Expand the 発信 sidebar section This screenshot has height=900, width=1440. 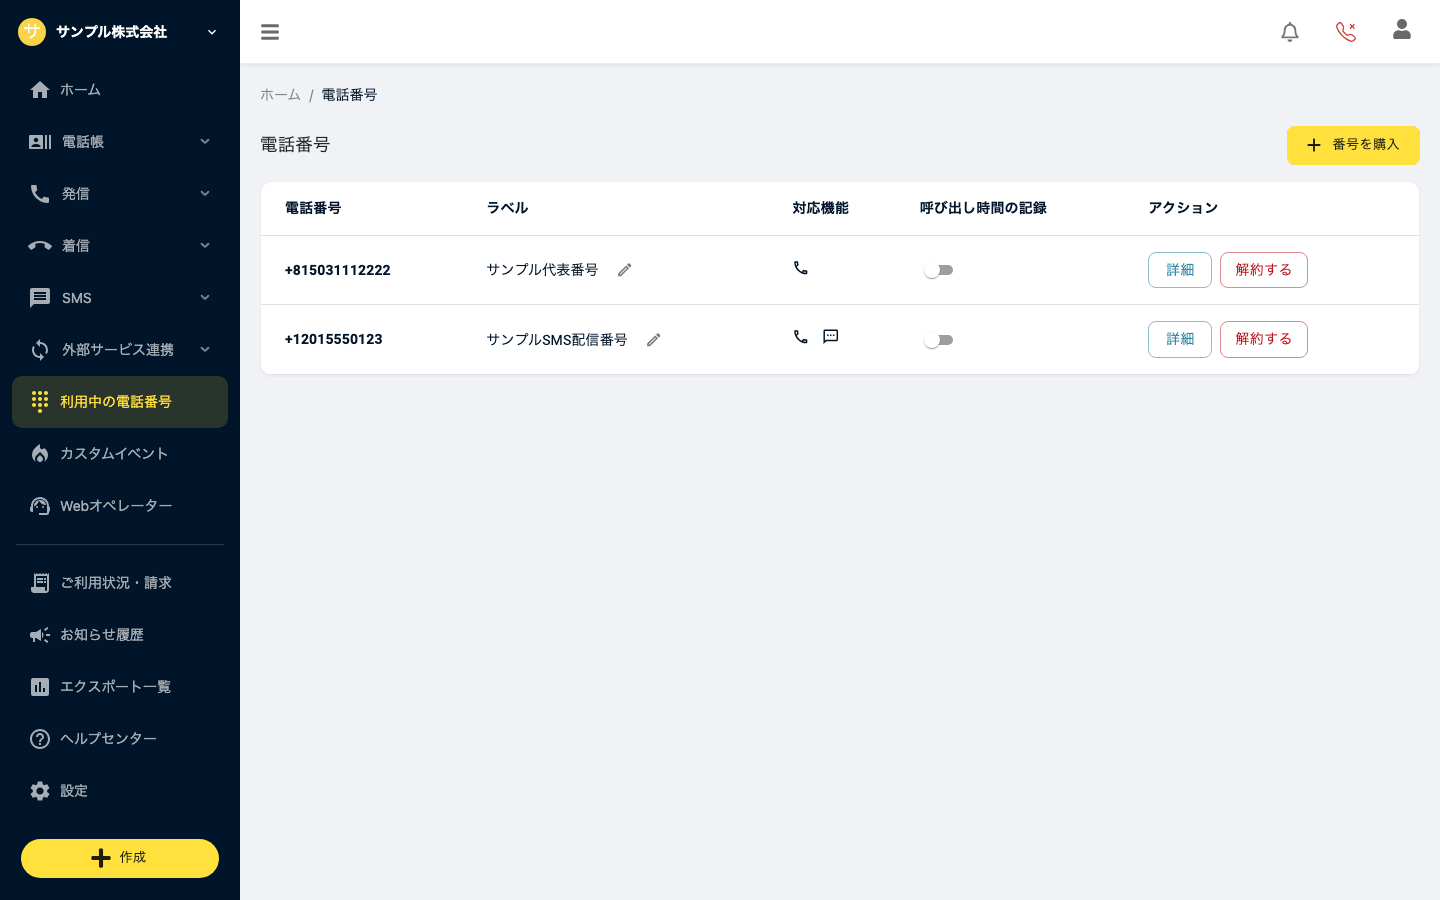(x=120, y=194)
